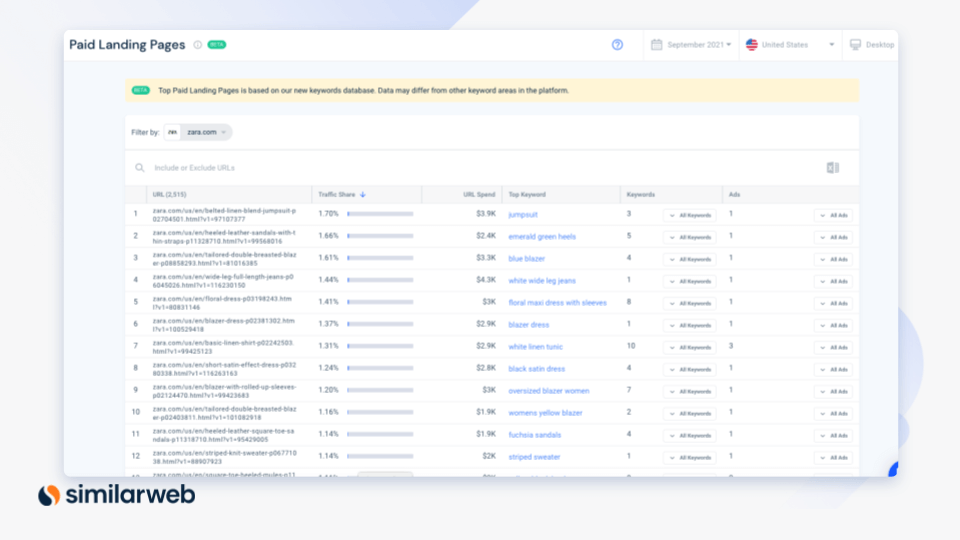The width and height of the screenshot is (960, 540).
Task: Click the 1.44% traffic share bar
Action: tap(380, 280)
